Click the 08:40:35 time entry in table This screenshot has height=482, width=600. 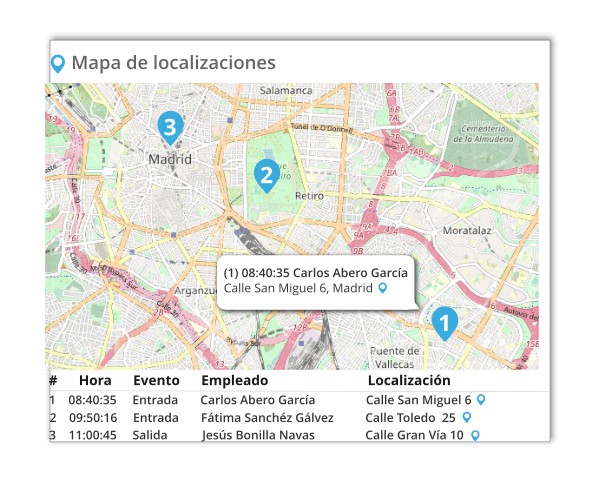(x=92, y=400)
